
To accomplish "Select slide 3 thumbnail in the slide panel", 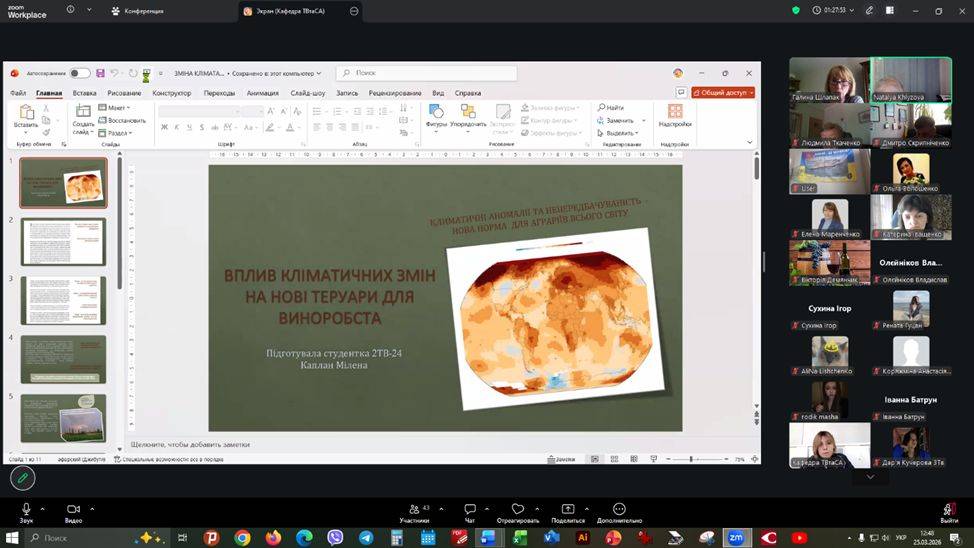I will (x=63, y=300).
